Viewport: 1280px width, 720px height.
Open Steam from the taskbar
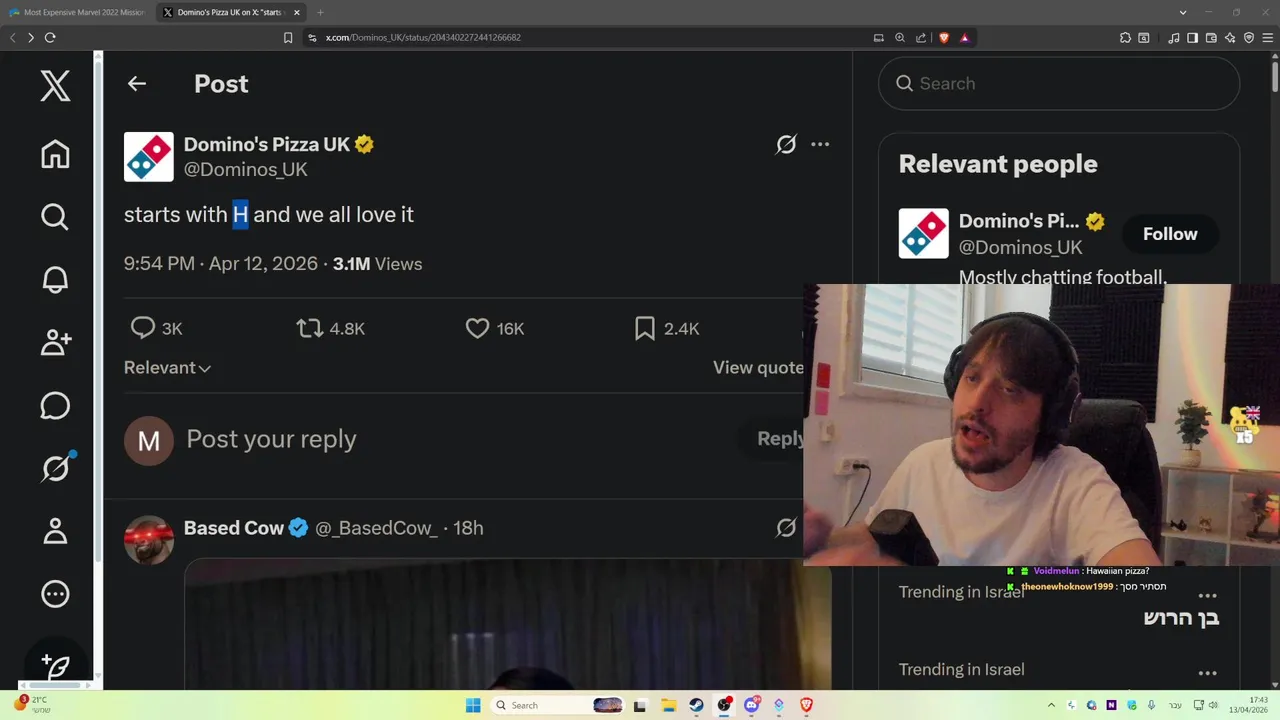pos(696,705)
